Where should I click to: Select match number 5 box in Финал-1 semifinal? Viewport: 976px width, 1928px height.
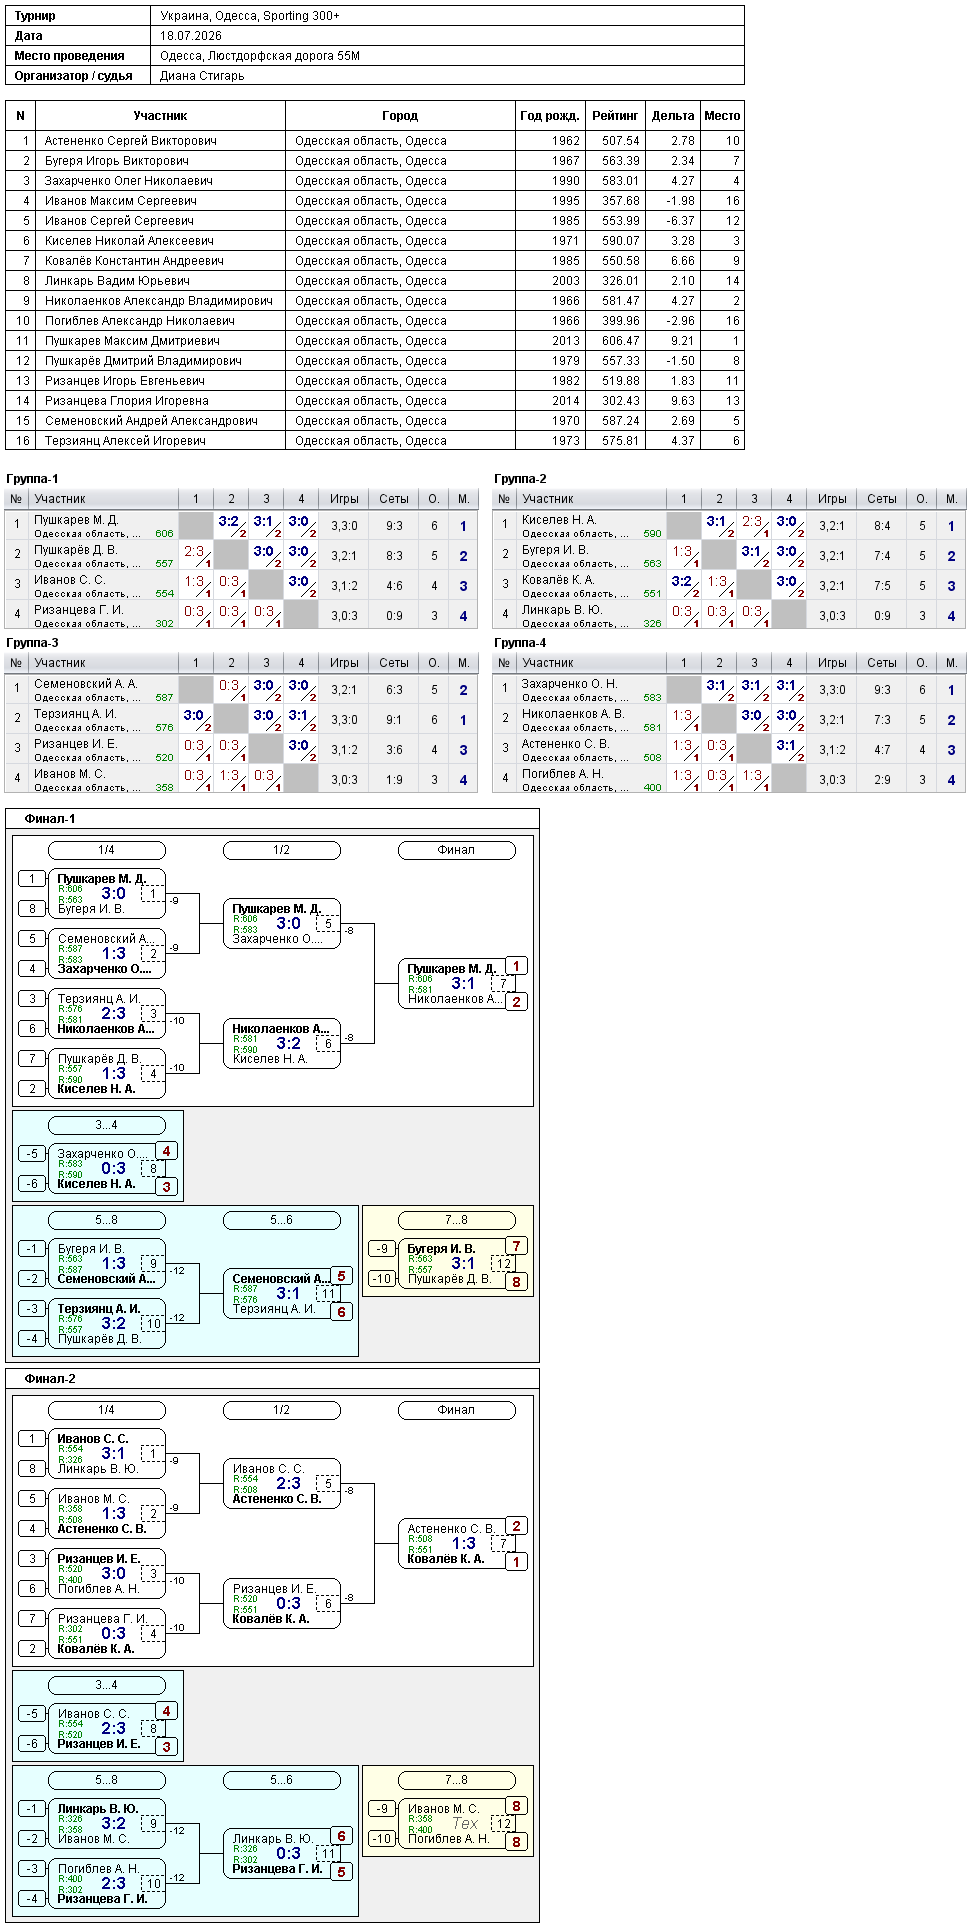tap(328, 924)
